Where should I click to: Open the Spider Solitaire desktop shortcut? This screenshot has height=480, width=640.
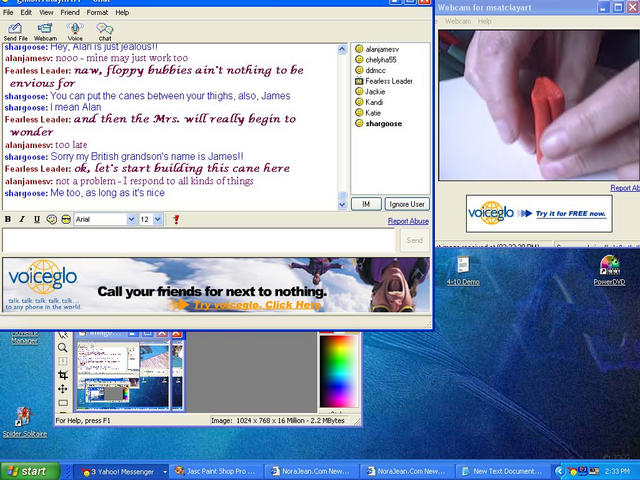pyautogui.click(x=24, y=422)
